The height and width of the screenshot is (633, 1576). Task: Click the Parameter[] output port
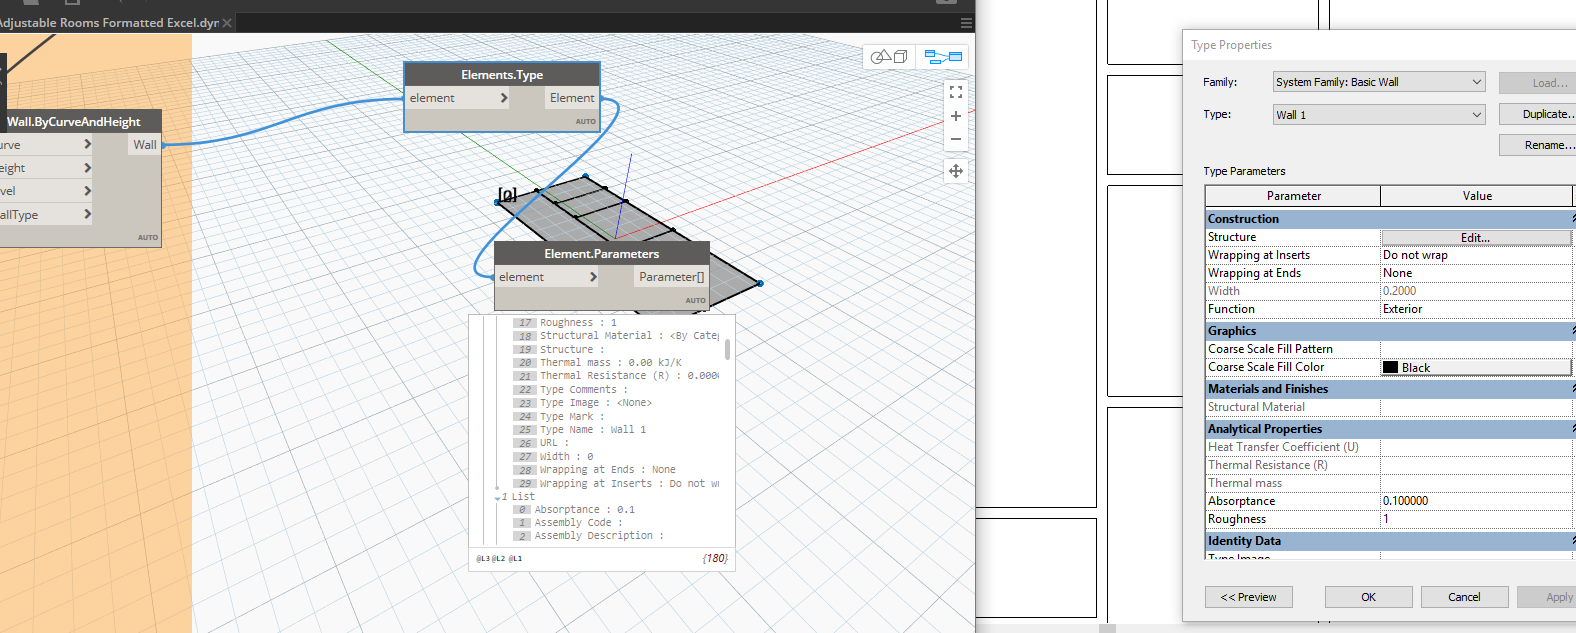click(x=672, y=277)
